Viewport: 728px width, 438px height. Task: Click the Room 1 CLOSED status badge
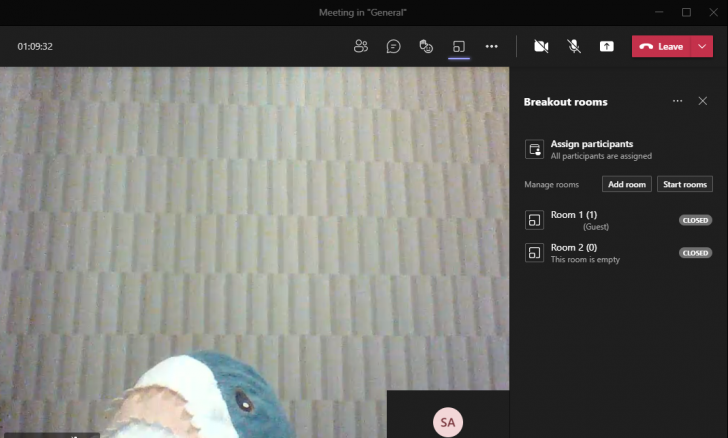(x=696, y=220)
